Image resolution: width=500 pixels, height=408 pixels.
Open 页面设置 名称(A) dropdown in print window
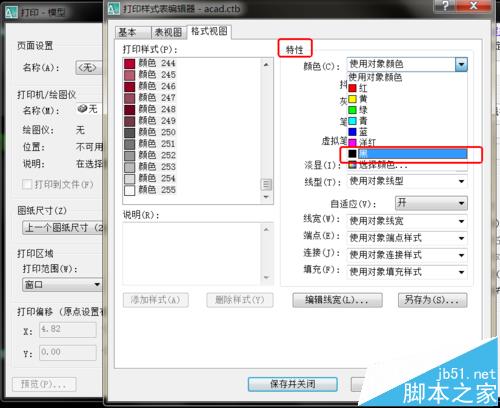click(89, 68)
